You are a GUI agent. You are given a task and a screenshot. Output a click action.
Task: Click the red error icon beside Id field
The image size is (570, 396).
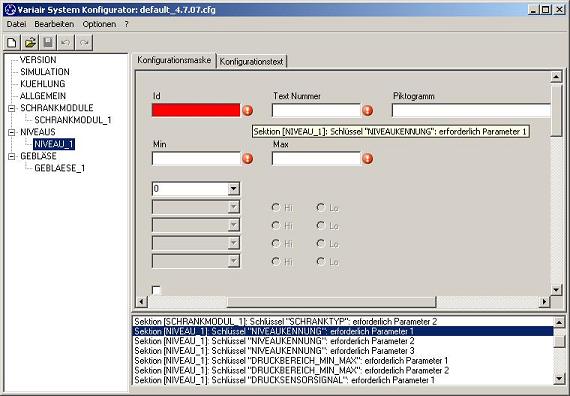248,110
